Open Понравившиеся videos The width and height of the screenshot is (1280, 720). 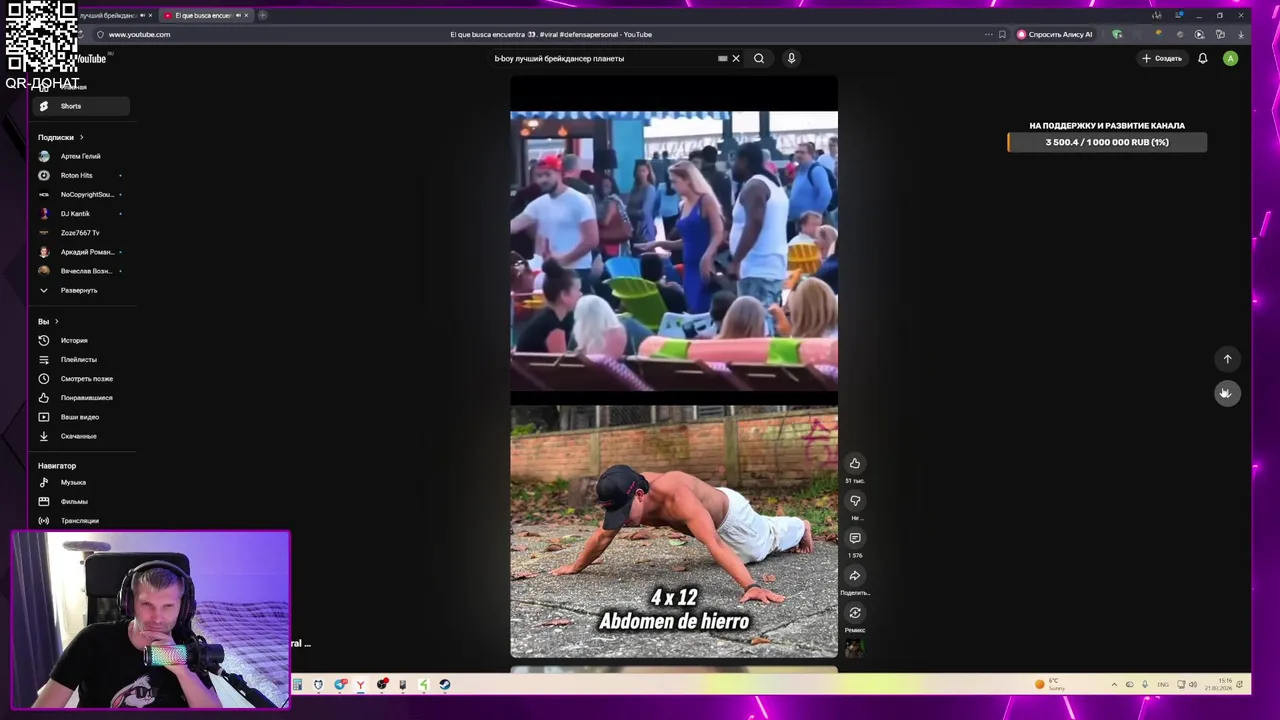[82, 397]
